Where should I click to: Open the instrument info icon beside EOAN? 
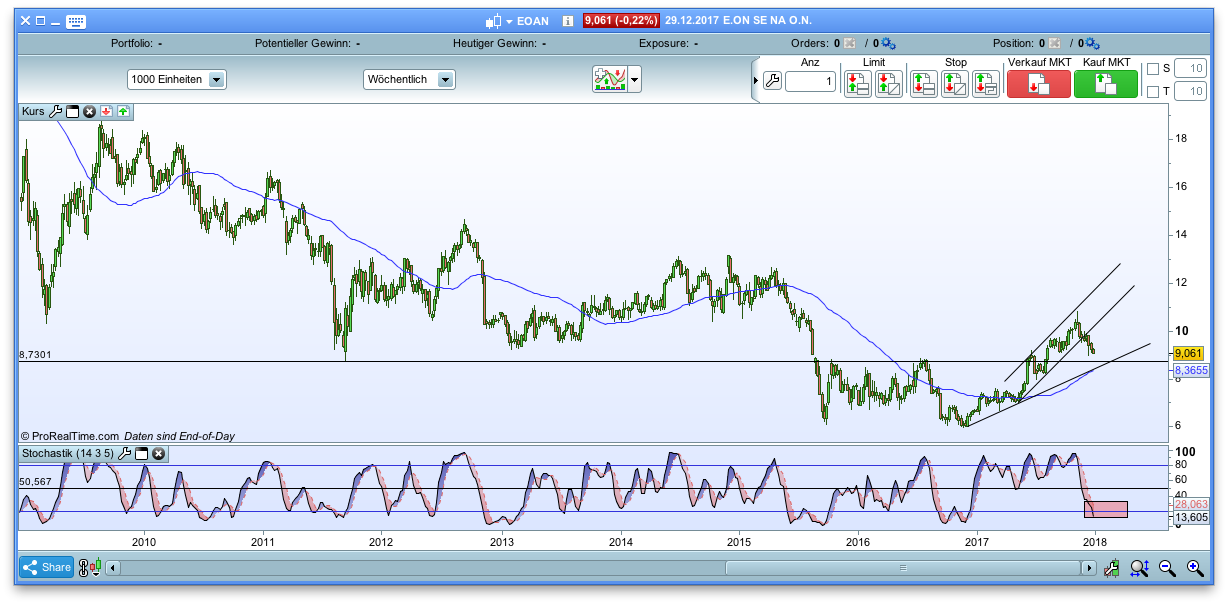click(567, 21)
